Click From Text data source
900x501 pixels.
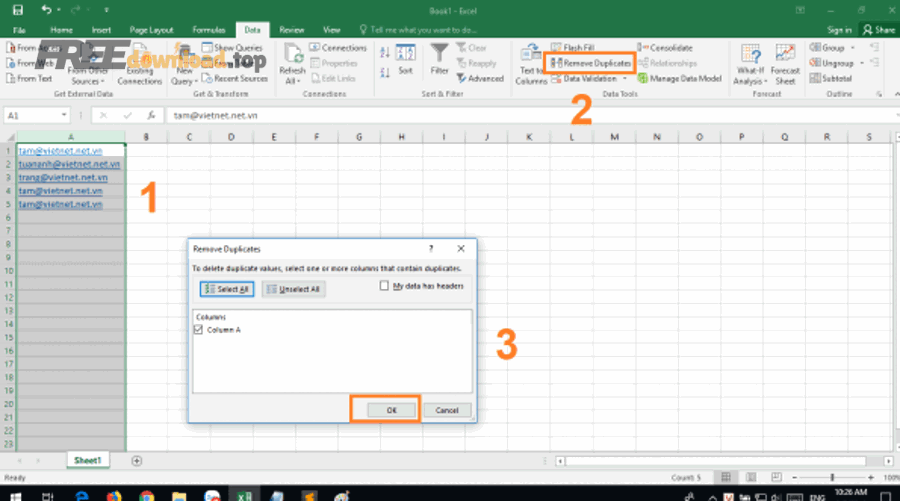point(29,79)
